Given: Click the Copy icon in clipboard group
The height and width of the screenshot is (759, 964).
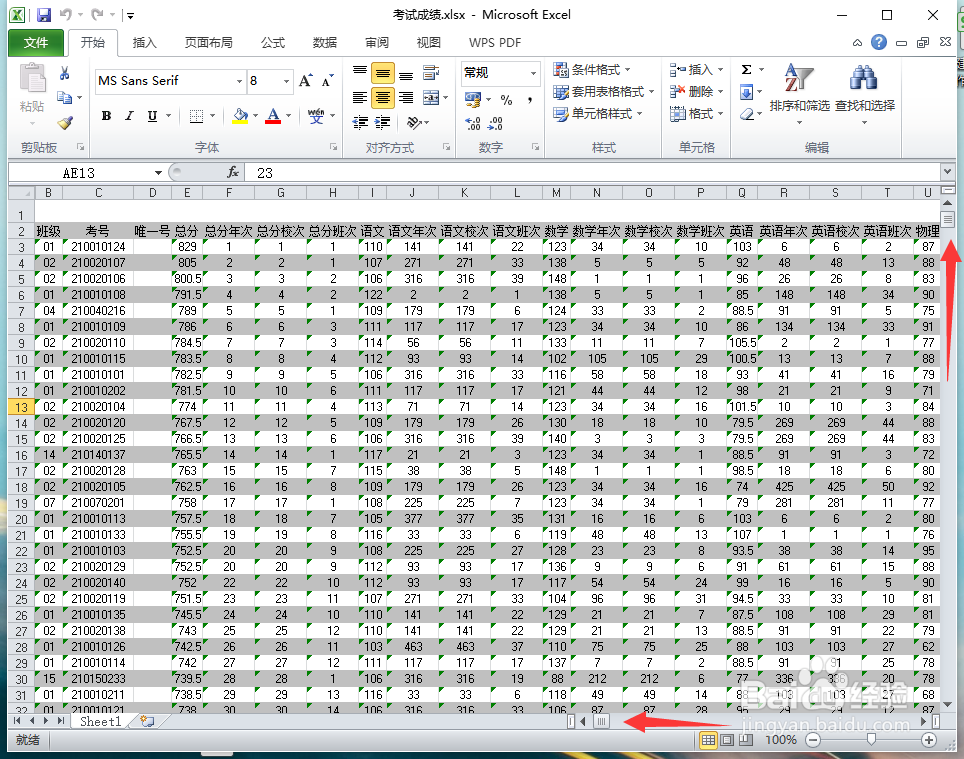Looking at the screenshot, I should tap(64, 97).
